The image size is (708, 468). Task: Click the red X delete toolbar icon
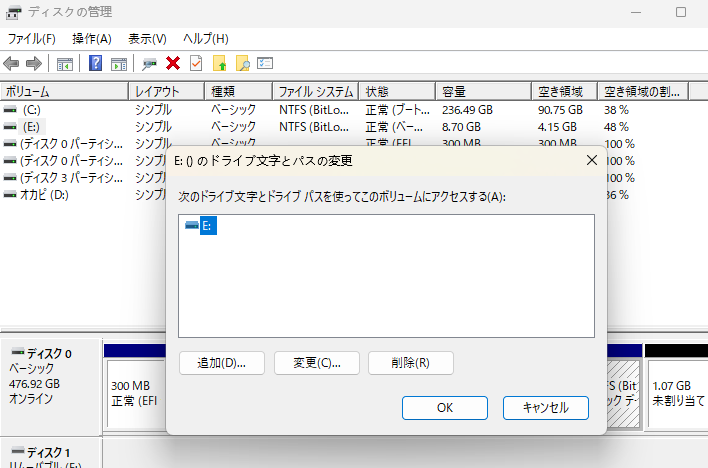(173, 64)
